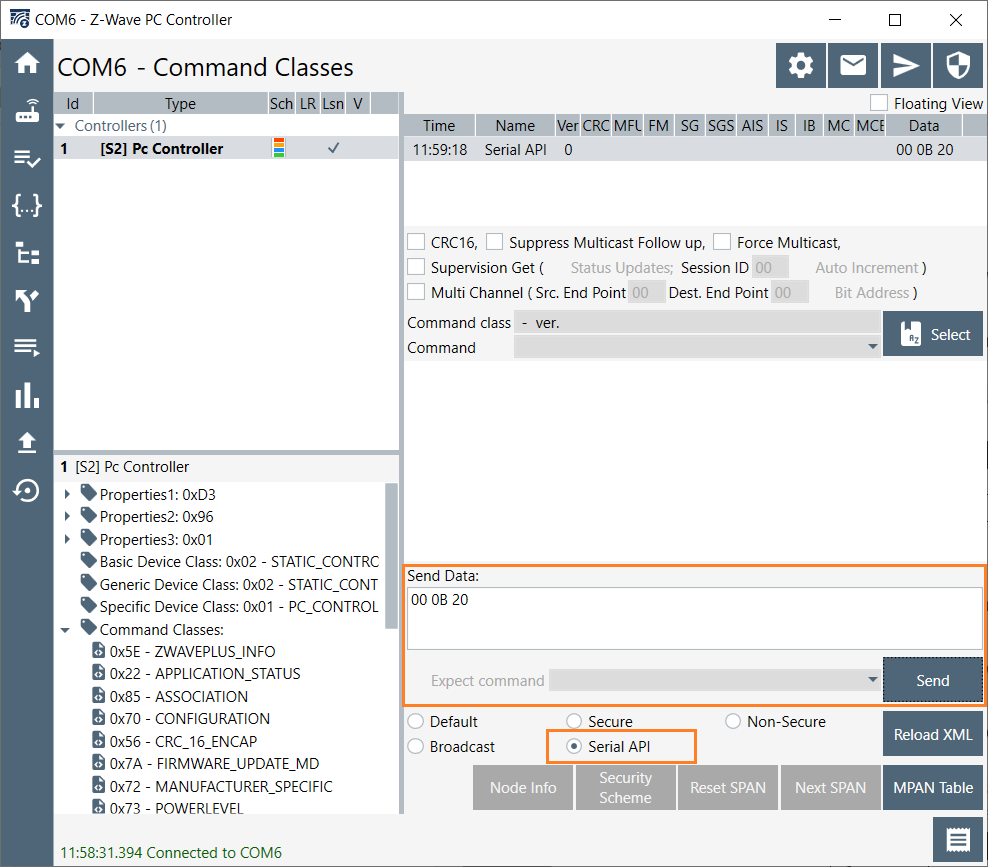988x867 pixels.
Task: Open the curly braces command classes icon
Action: tap(27, 206)
